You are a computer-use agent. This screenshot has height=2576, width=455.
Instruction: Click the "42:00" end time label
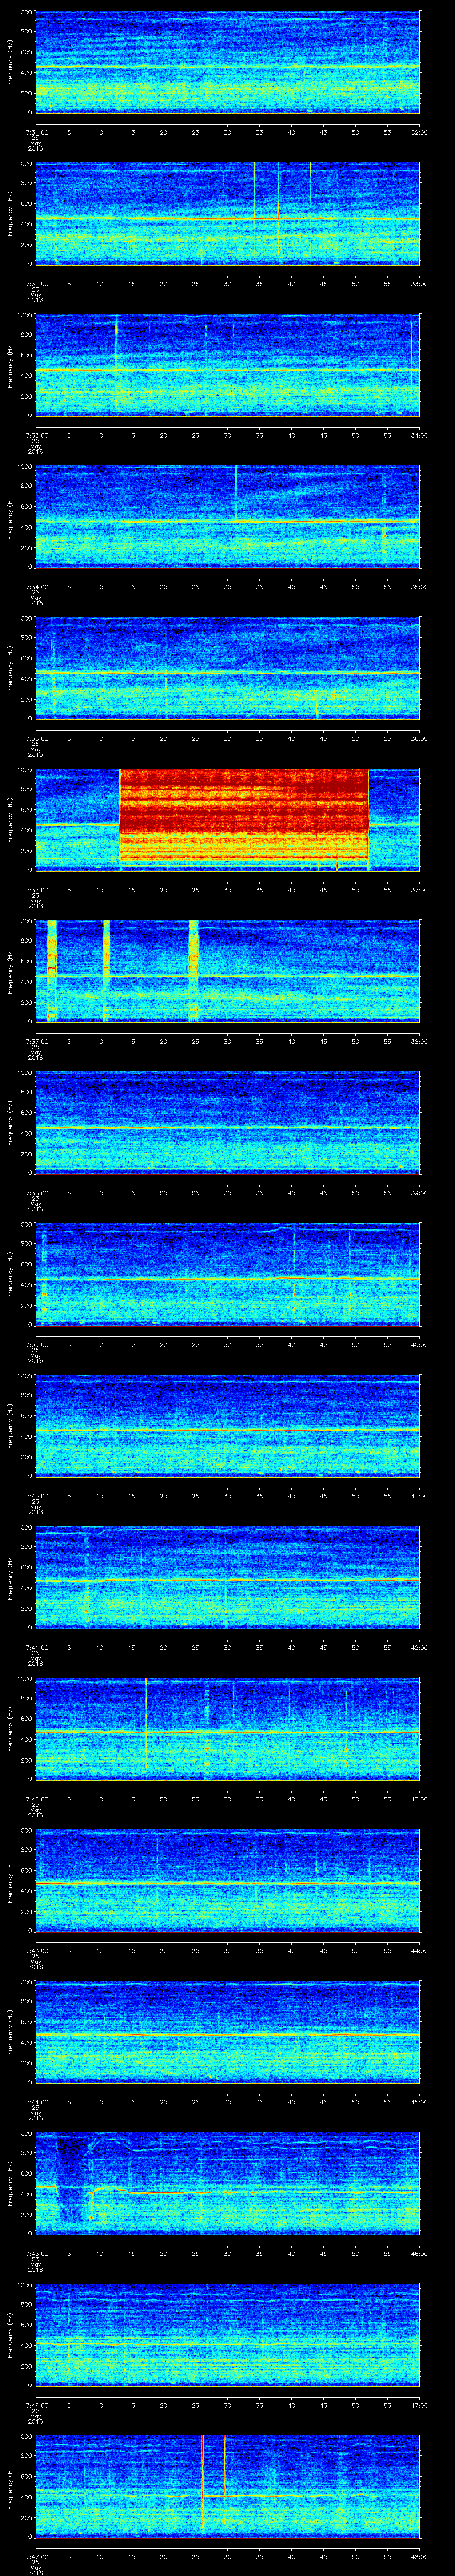point(420,1647)
